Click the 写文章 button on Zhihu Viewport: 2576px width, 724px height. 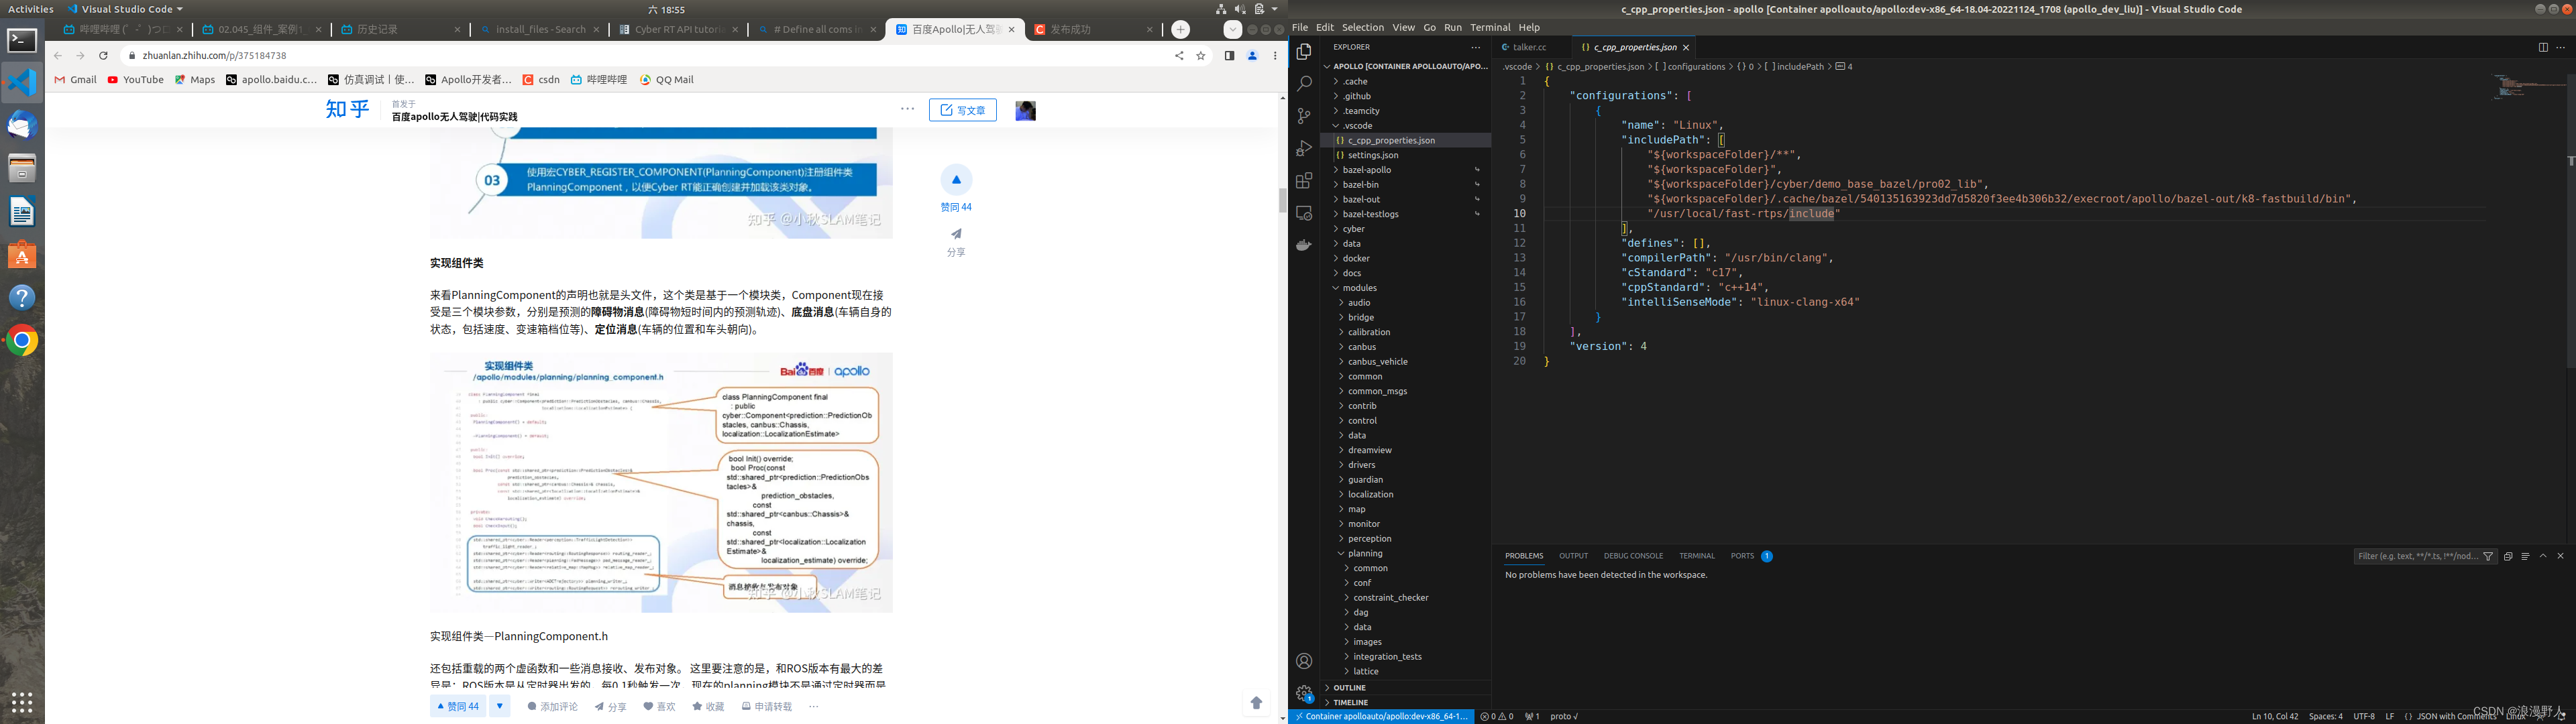coord(962,110)
